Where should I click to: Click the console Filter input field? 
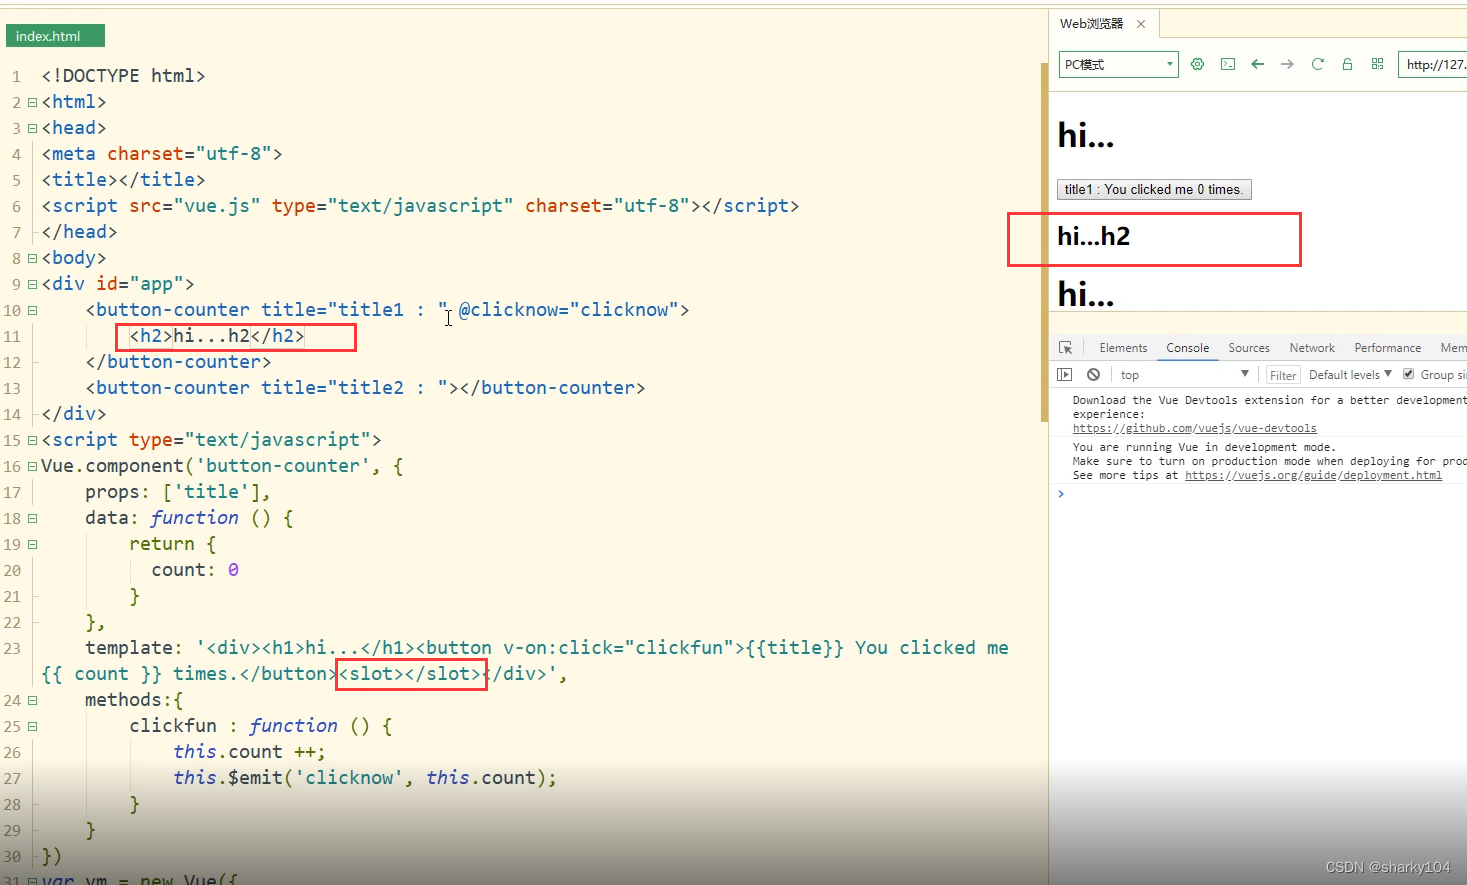pos(1283,375)
